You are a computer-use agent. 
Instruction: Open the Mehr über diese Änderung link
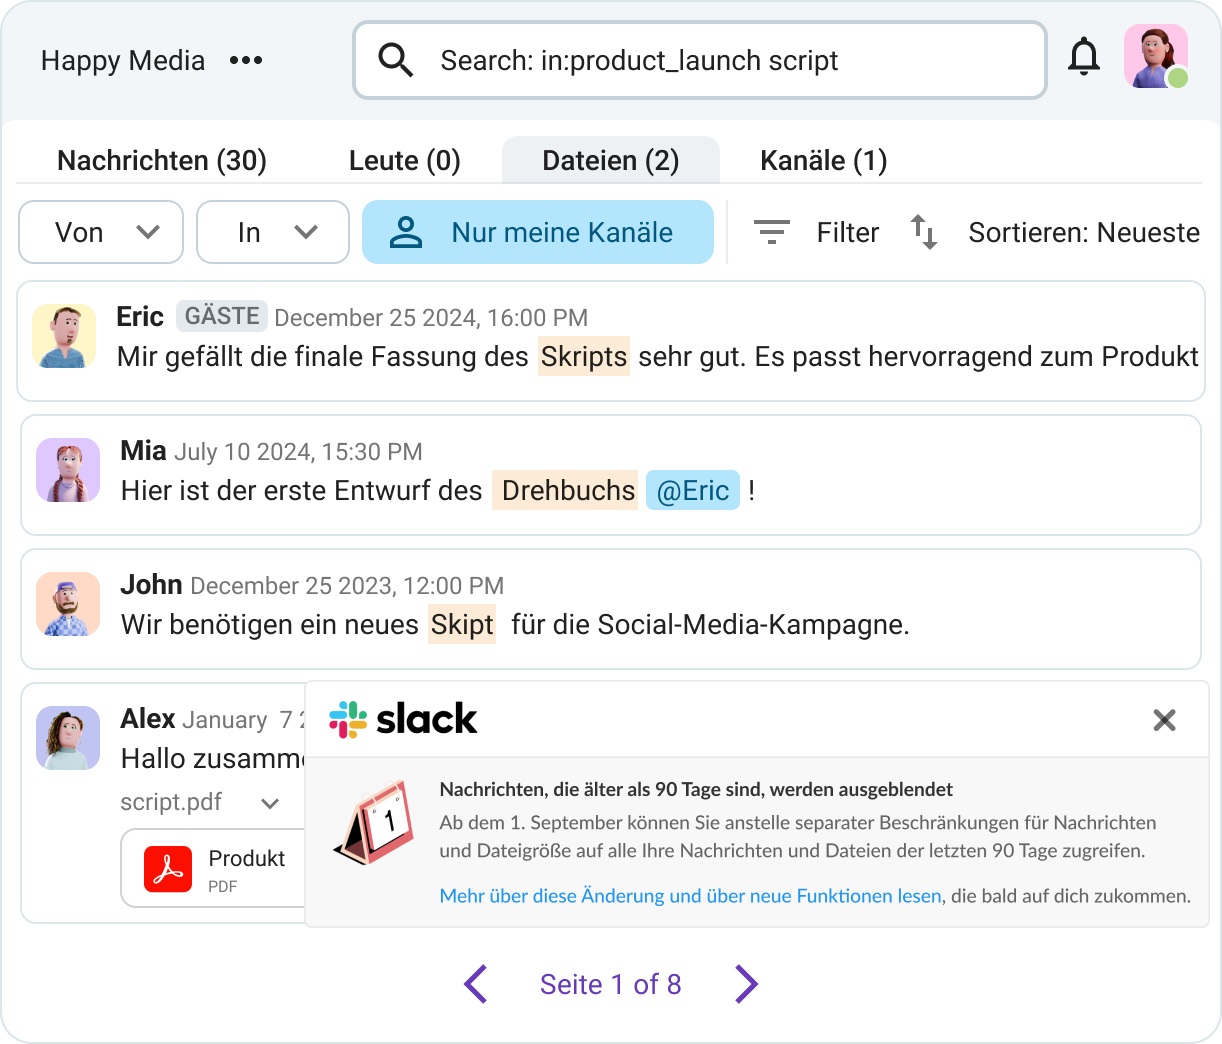pyautogui.click(x=690, y=896)
